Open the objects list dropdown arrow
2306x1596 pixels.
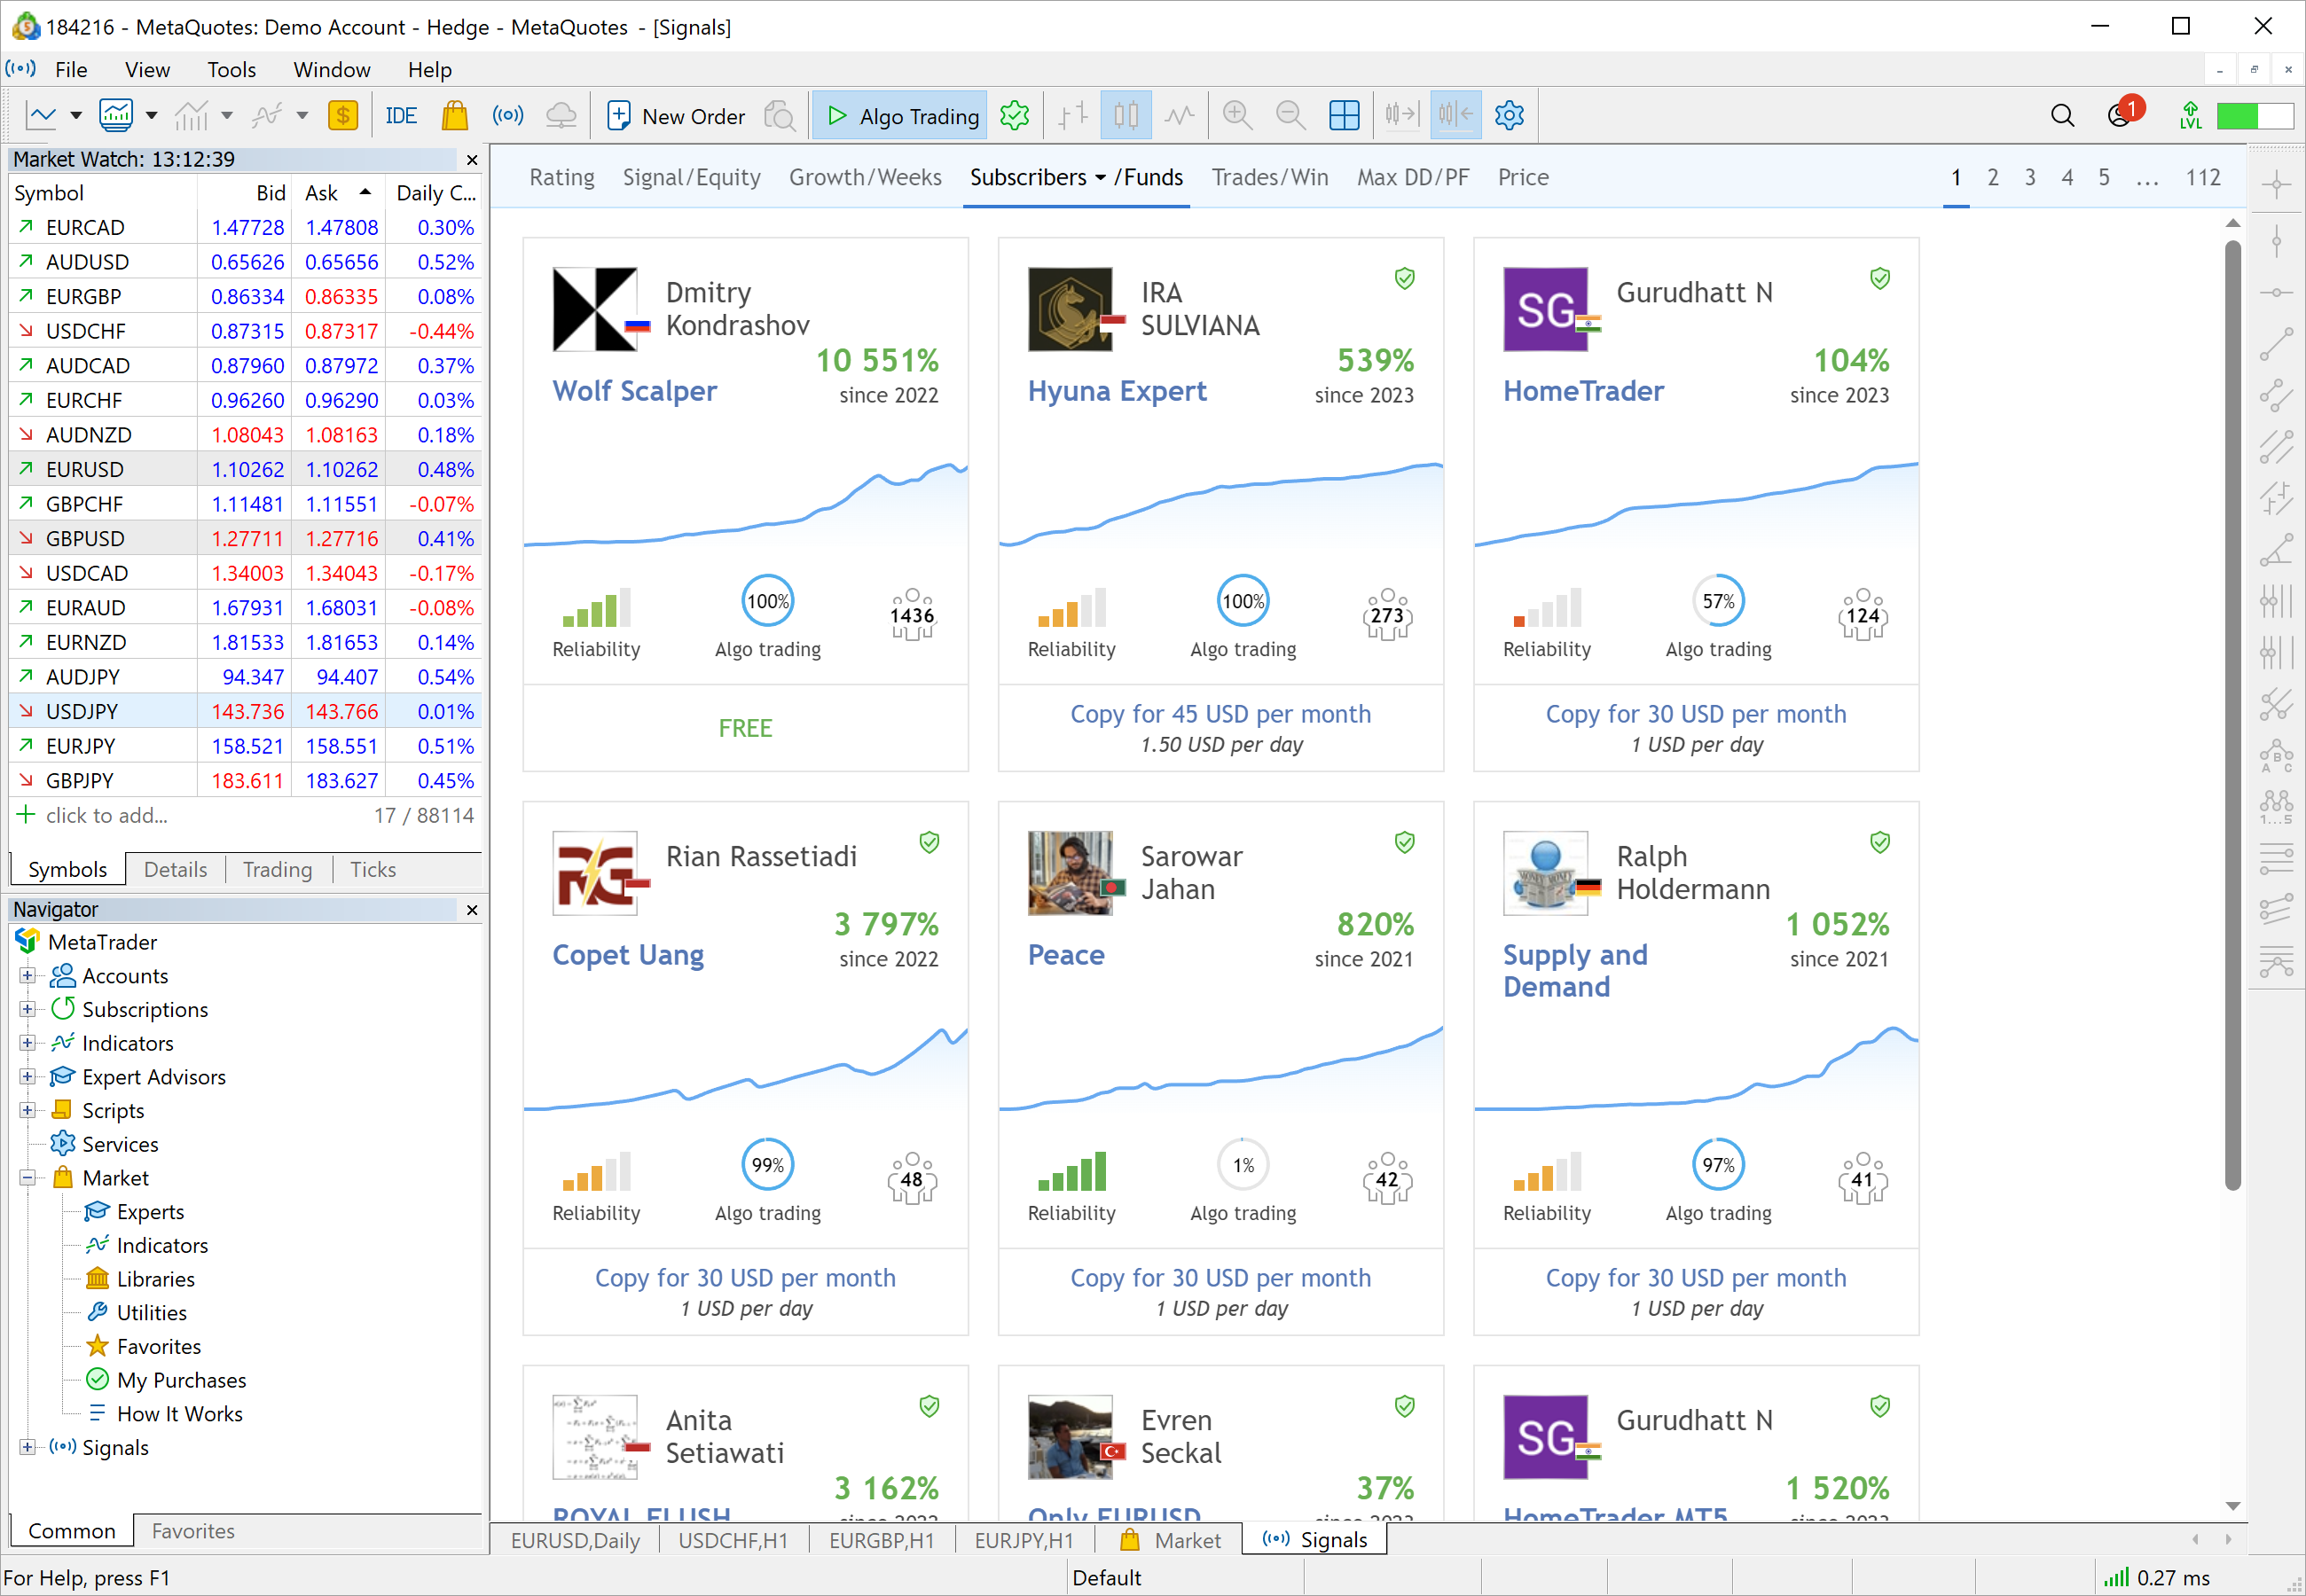(x=302, y=116)
